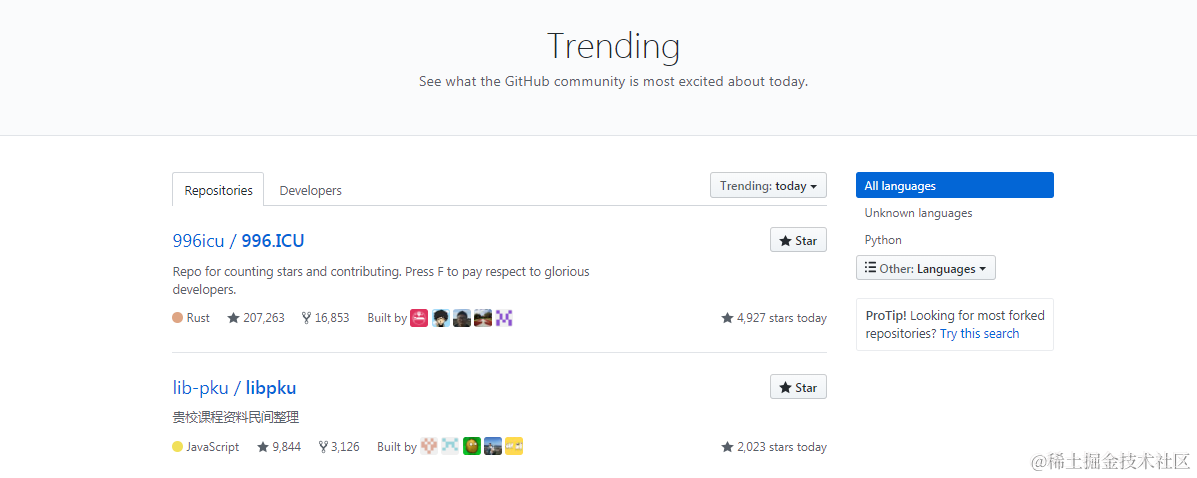Click the fork count icon showing 16,853

click(x=307, y=318)
